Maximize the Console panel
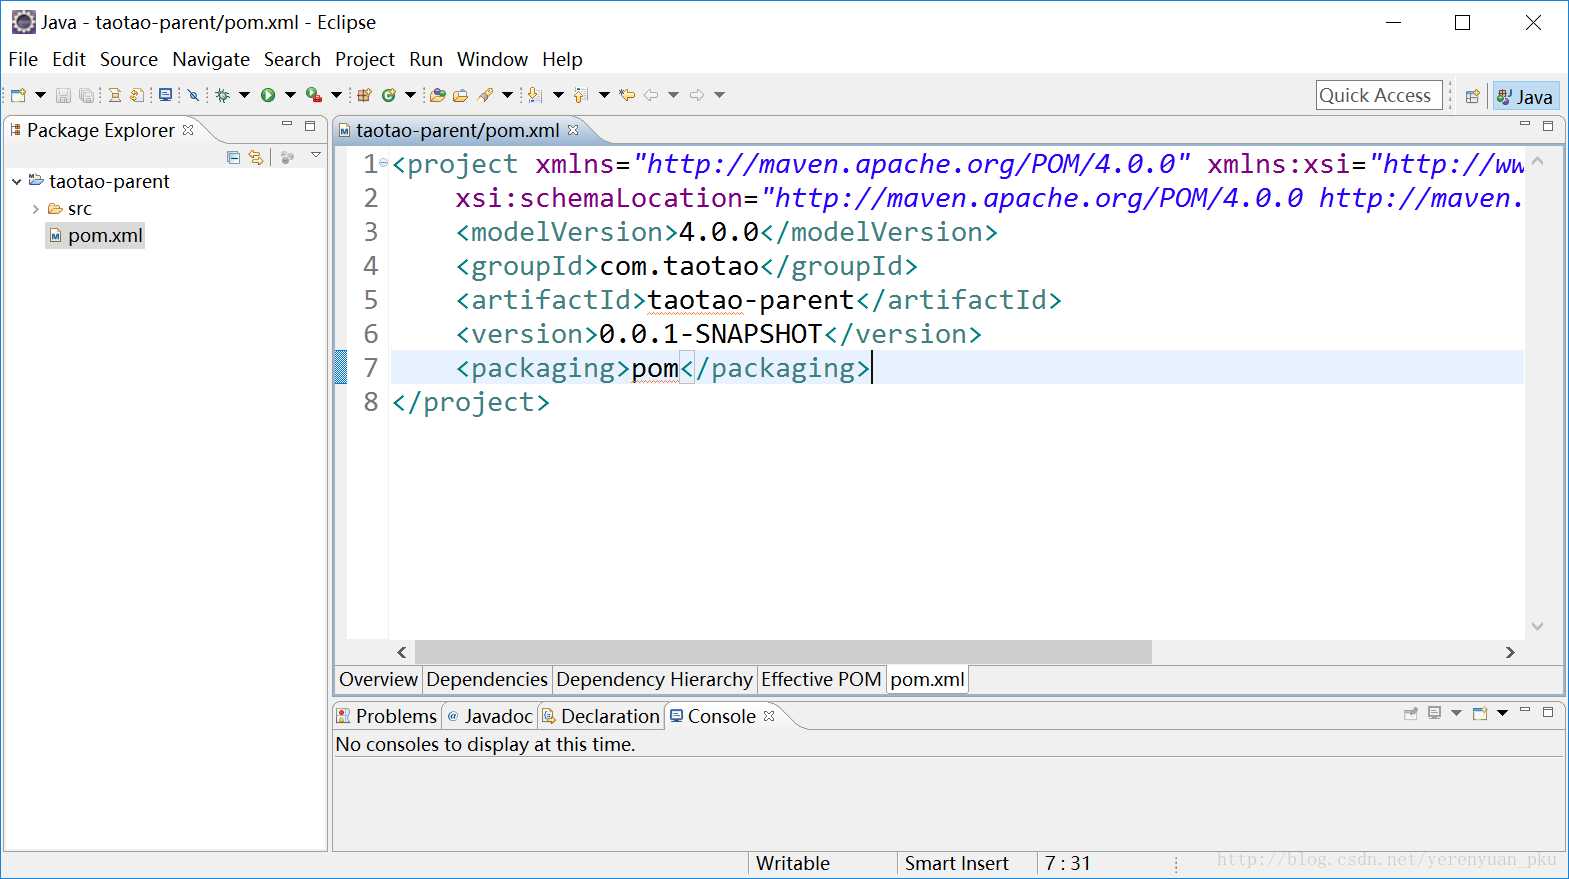This screenshot has width=1569, height=879. 1548,712
